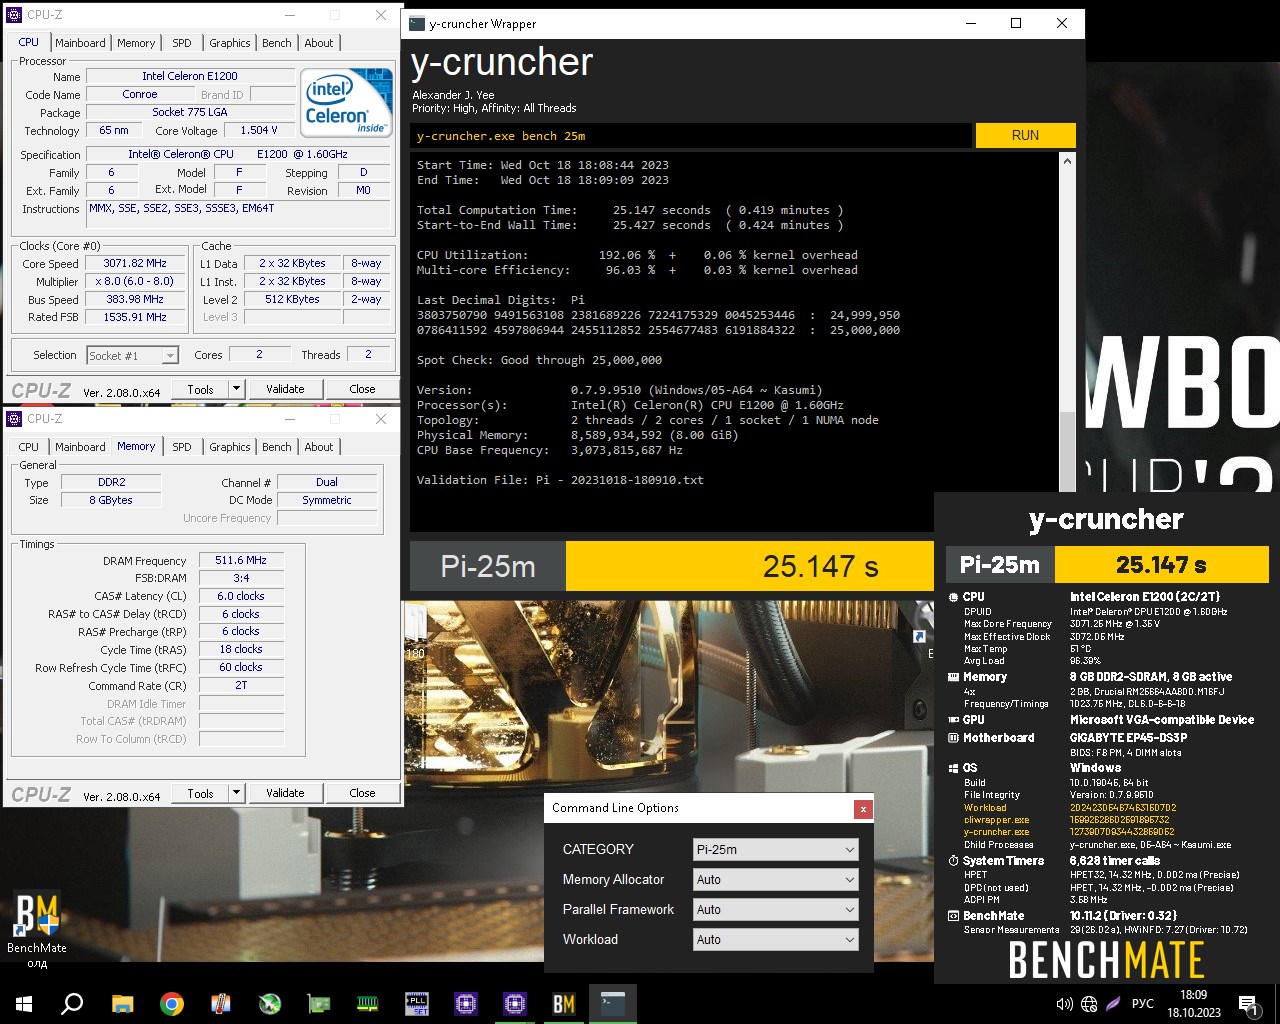Click the y-cruncher output scroll up arrow
Viewport: 1280px width, 1024px height.
coord(1067,161)
